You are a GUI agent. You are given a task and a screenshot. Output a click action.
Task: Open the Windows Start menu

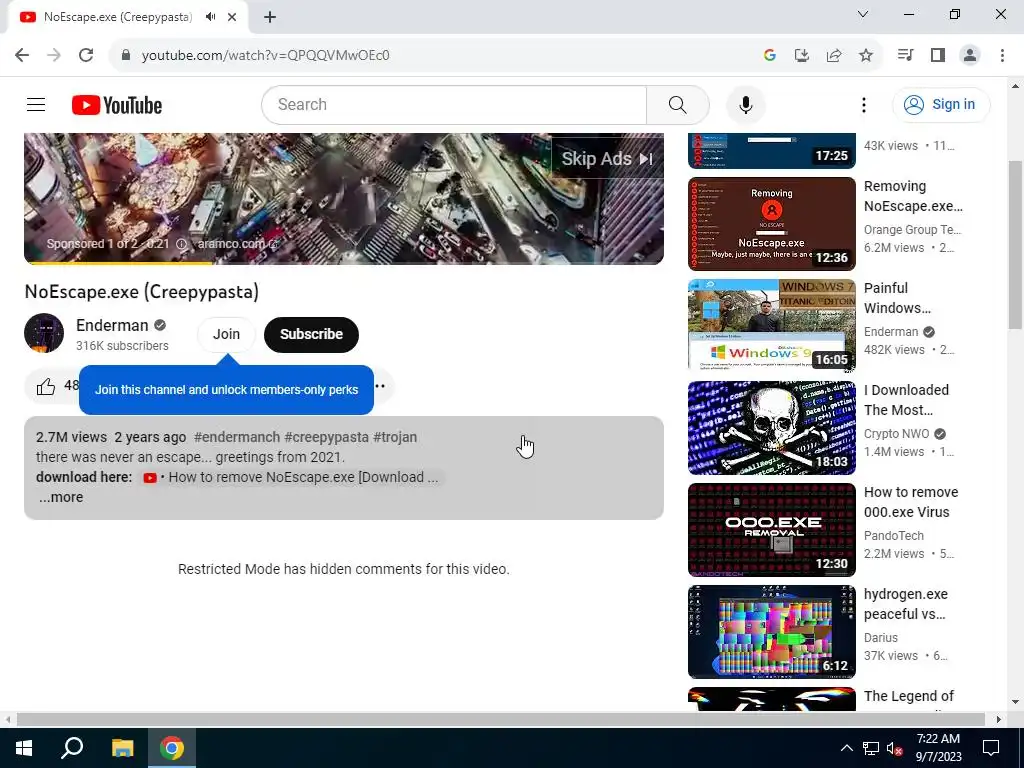point(24,748)
